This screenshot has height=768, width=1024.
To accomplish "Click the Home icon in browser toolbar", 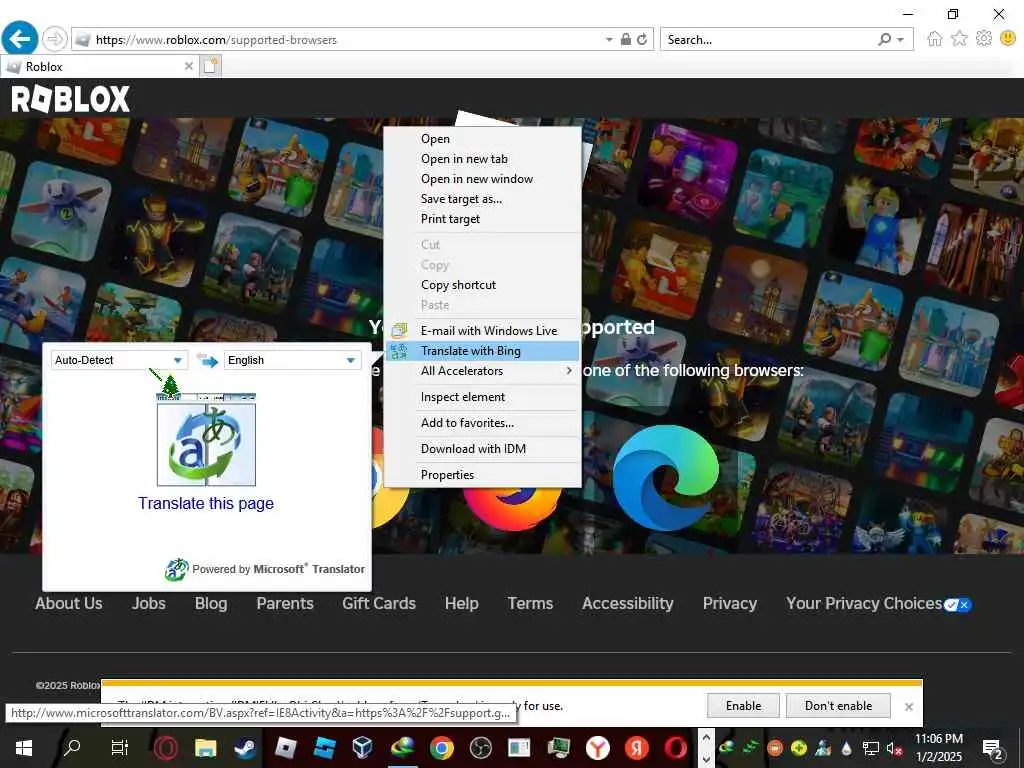I will coord(935,39).
